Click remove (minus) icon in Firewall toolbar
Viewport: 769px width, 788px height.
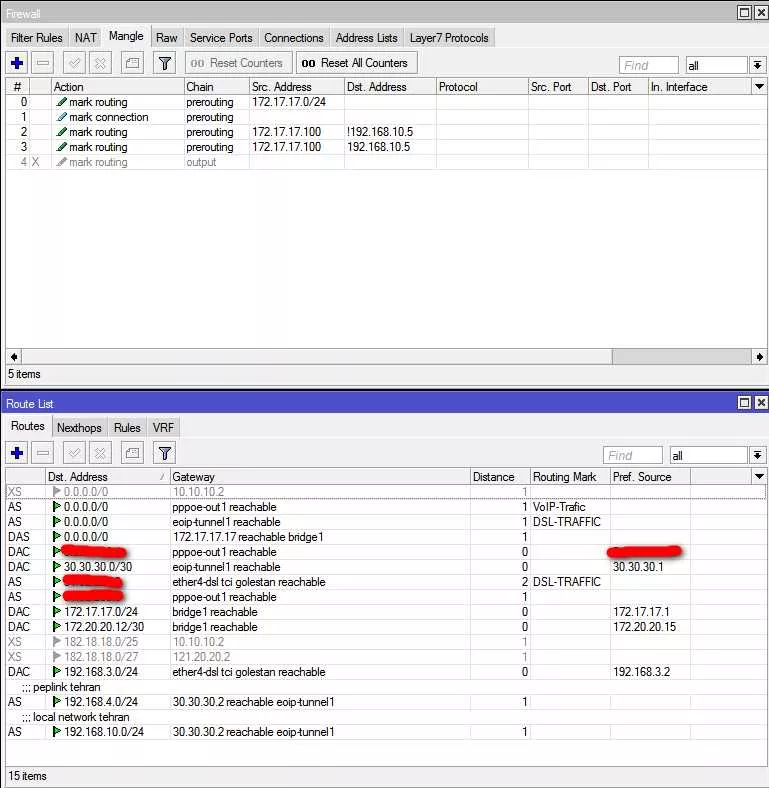pos(43,63)
